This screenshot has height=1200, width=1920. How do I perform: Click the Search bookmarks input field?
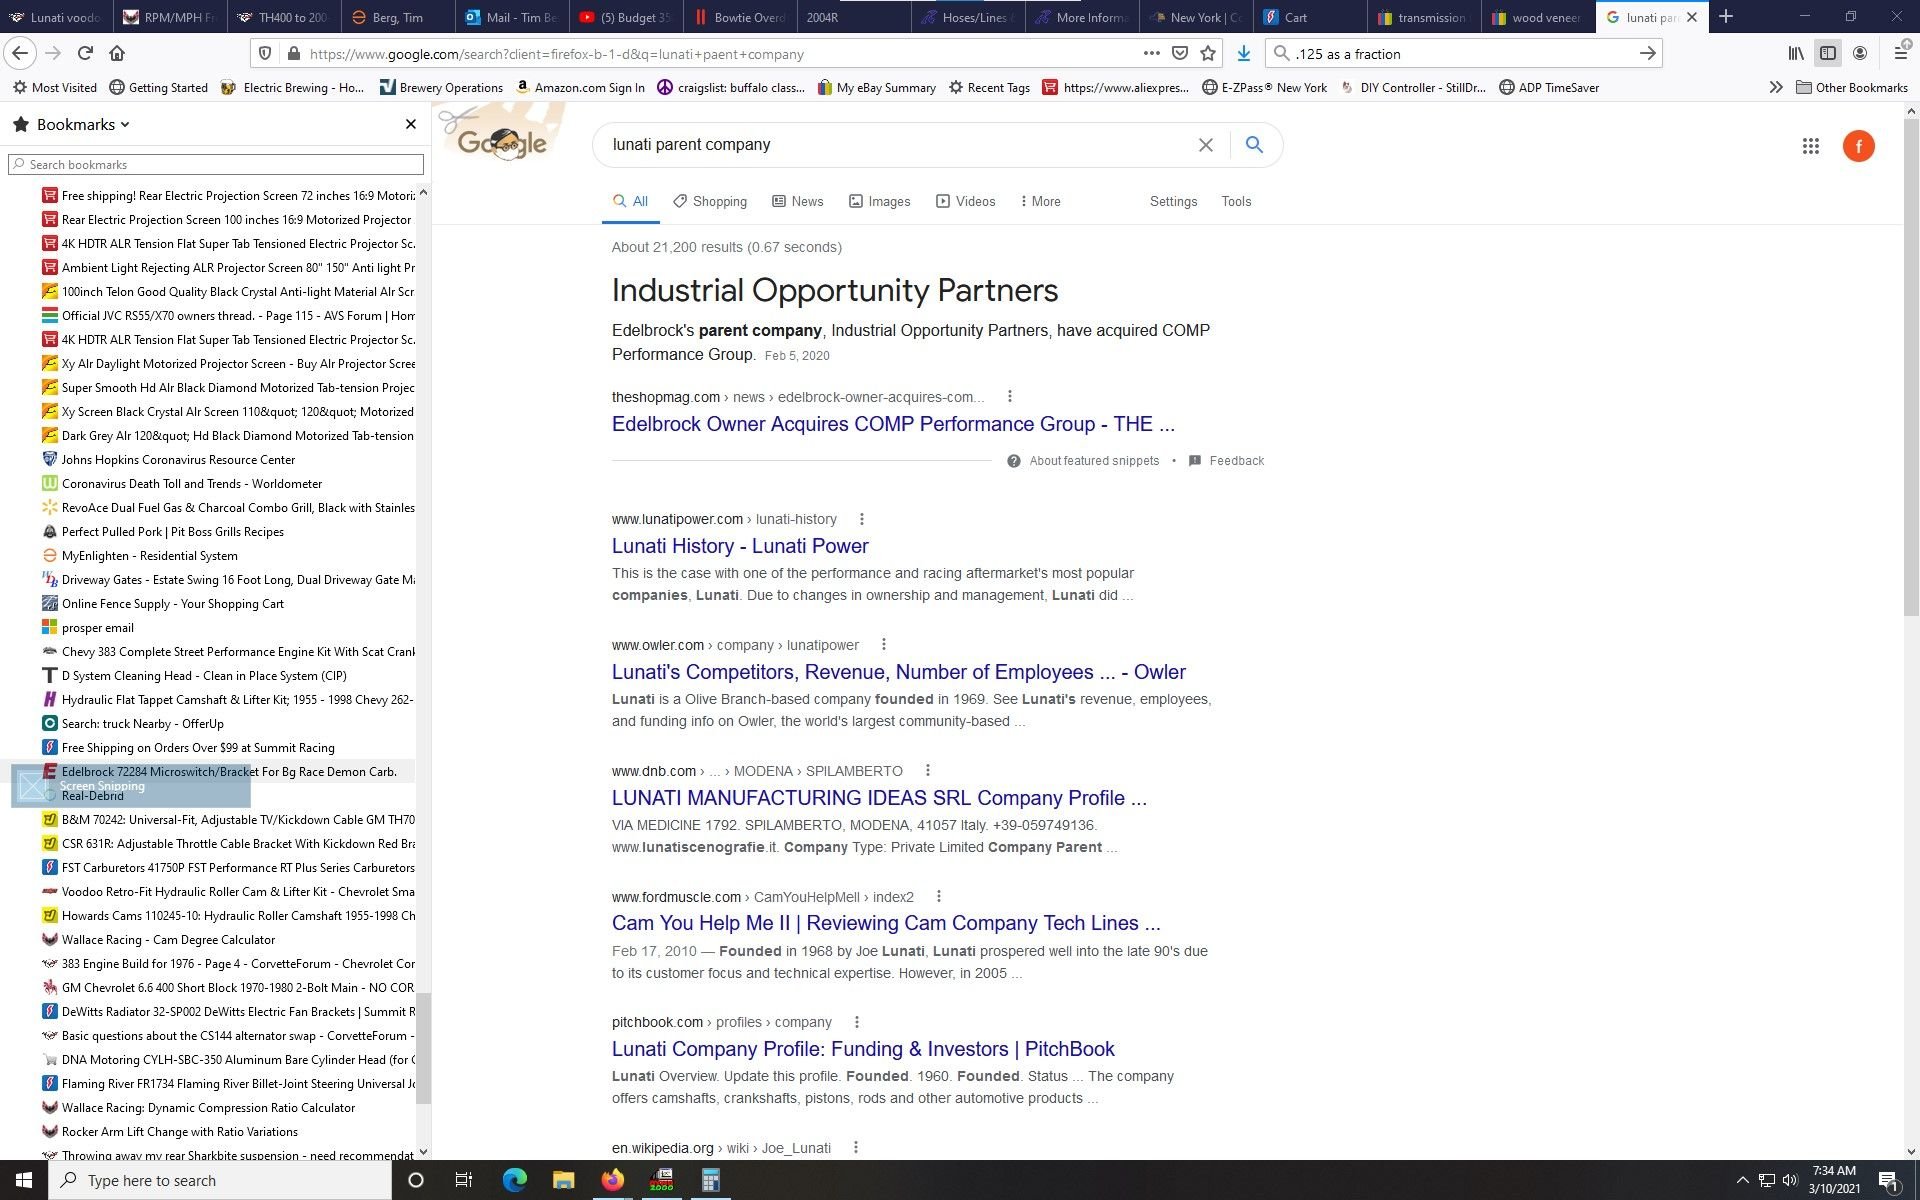click(x=215, y=164)
